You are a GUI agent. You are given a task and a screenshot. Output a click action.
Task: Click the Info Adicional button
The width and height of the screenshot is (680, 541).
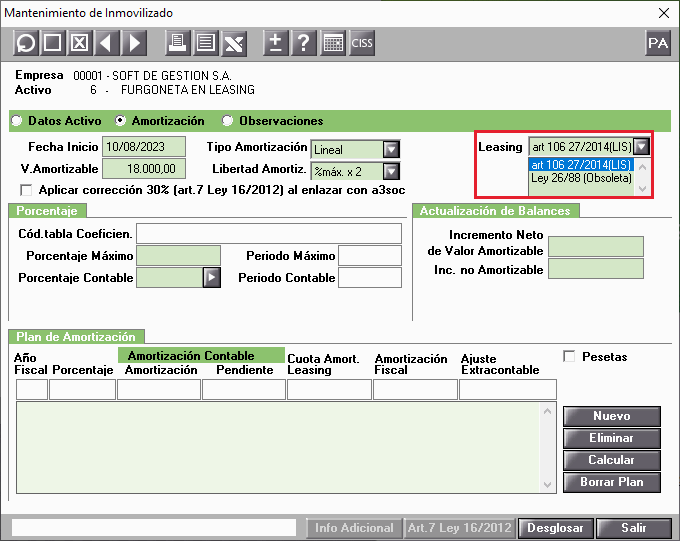point(354,528)
